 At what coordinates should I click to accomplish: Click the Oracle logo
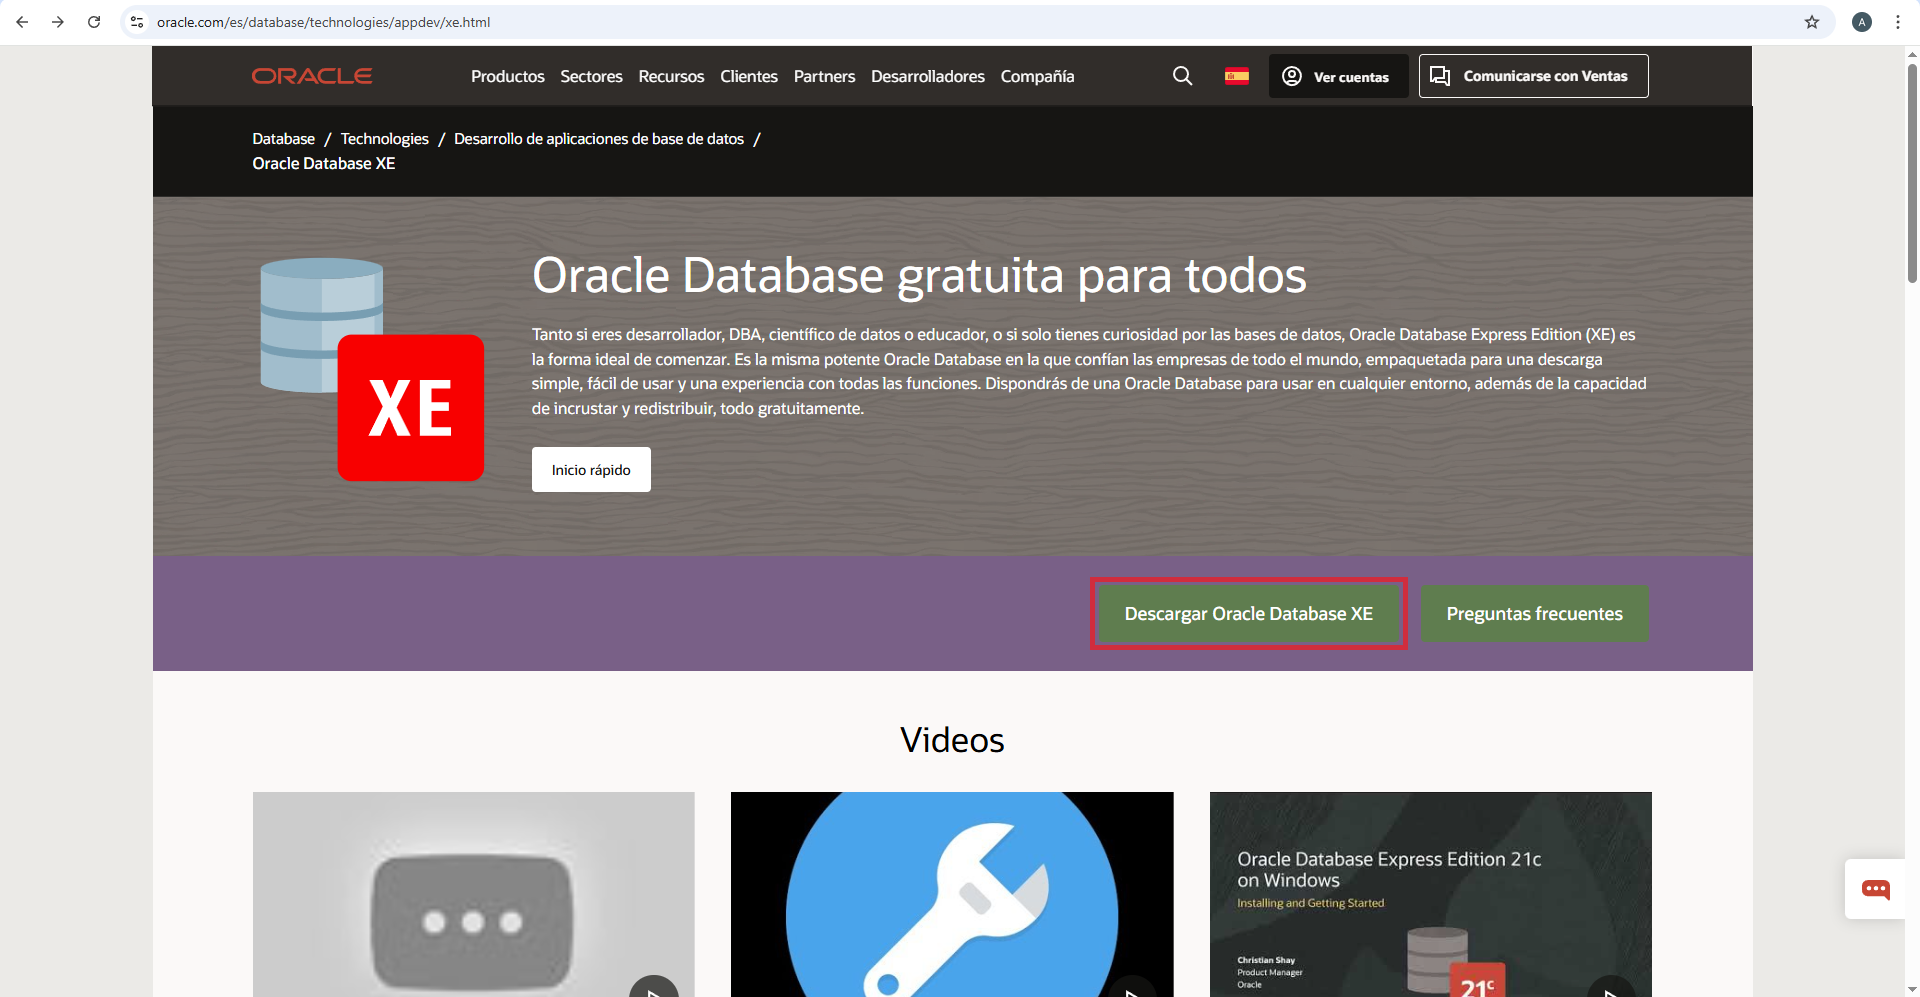[311, 75]
